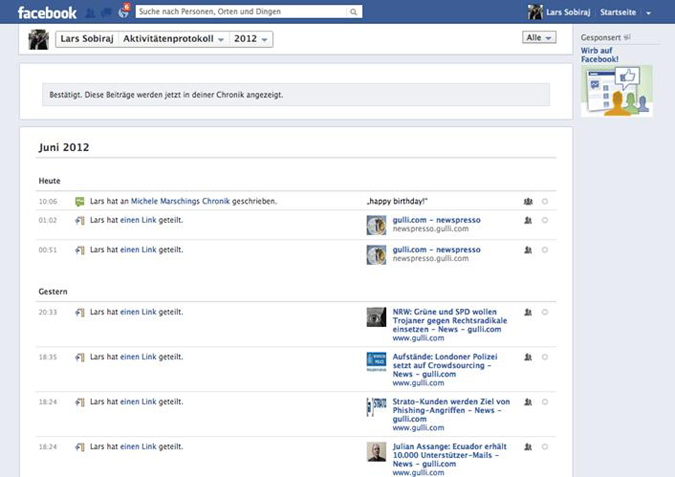Go to Startseite
This screenshot has height=477, width=675.
(x=618, y=12)
